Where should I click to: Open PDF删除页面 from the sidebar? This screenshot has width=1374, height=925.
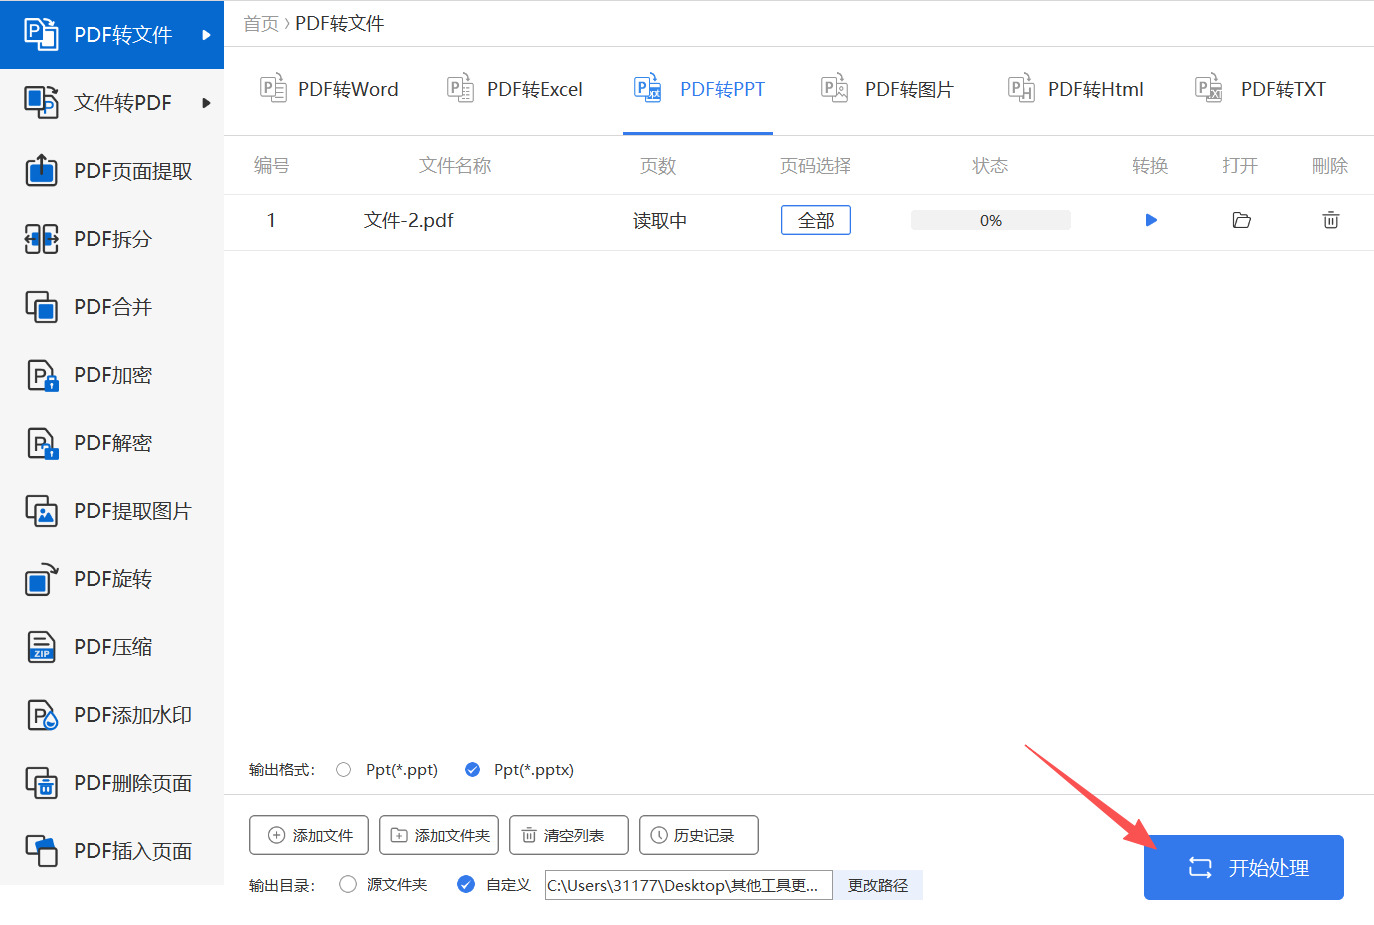pyautogui.click(x=112, y=783)
